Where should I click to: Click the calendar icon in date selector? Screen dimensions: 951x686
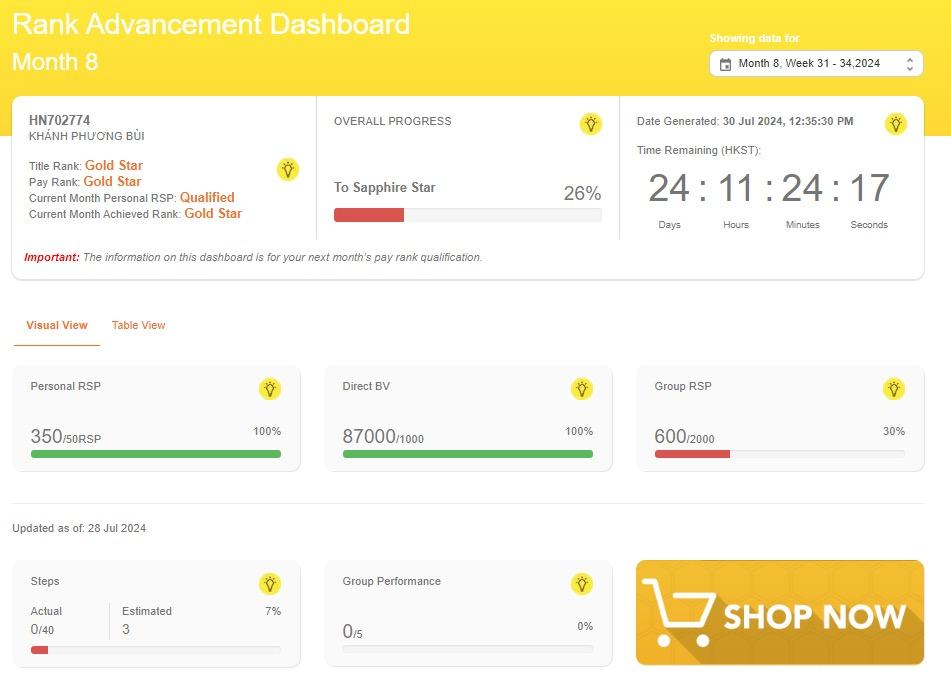tap(726, 64)
